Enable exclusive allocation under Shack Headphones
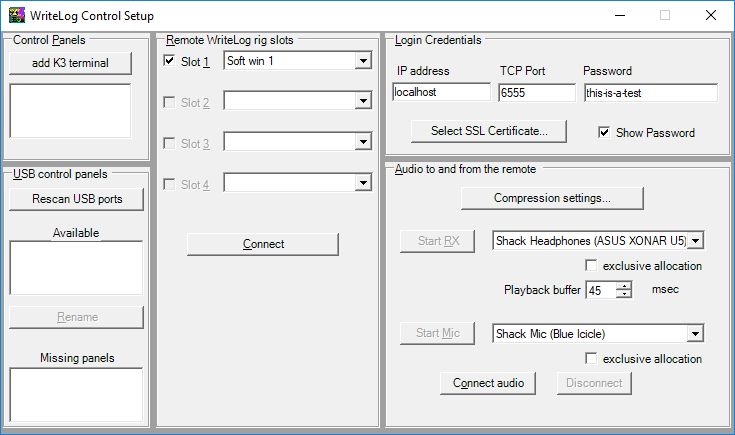The width and height of the screenshot is (735, 435). (591, 265)
